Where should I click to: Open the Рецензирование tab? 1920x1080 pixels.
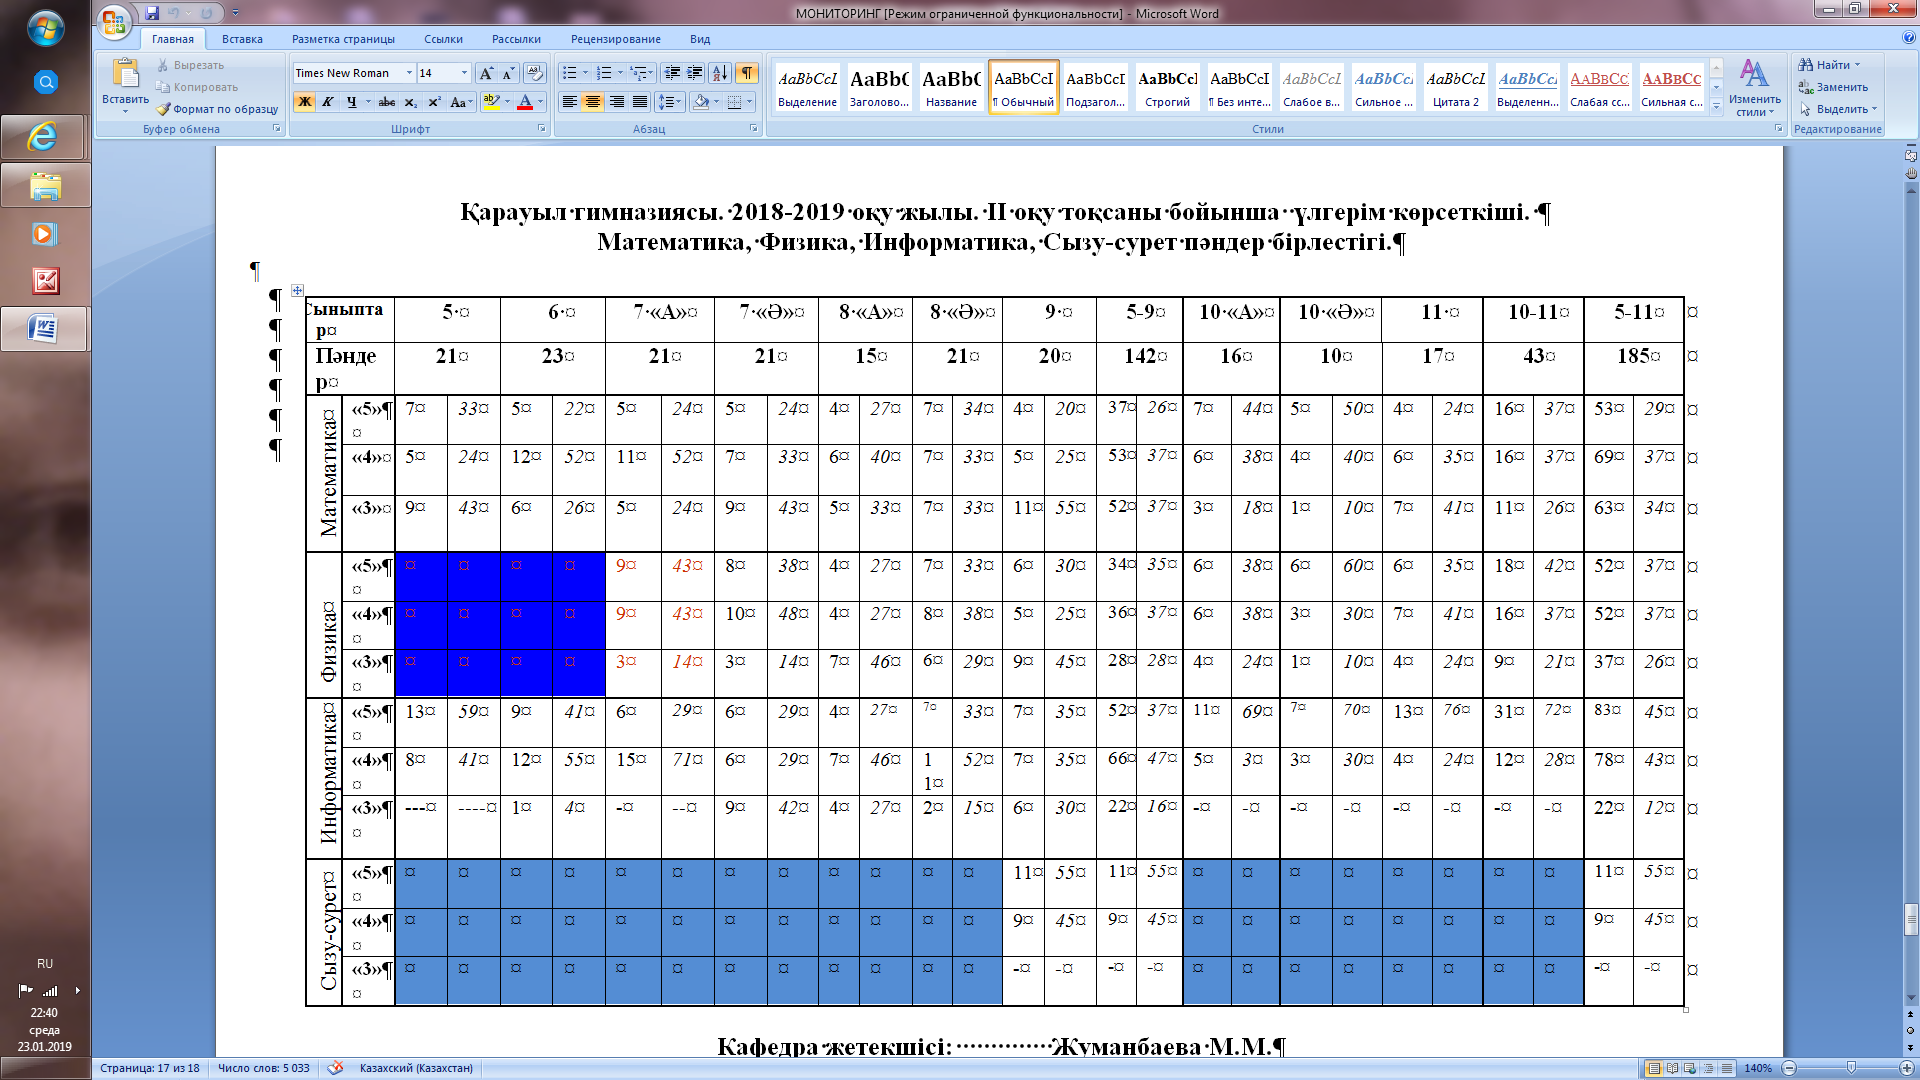[616, 39]
